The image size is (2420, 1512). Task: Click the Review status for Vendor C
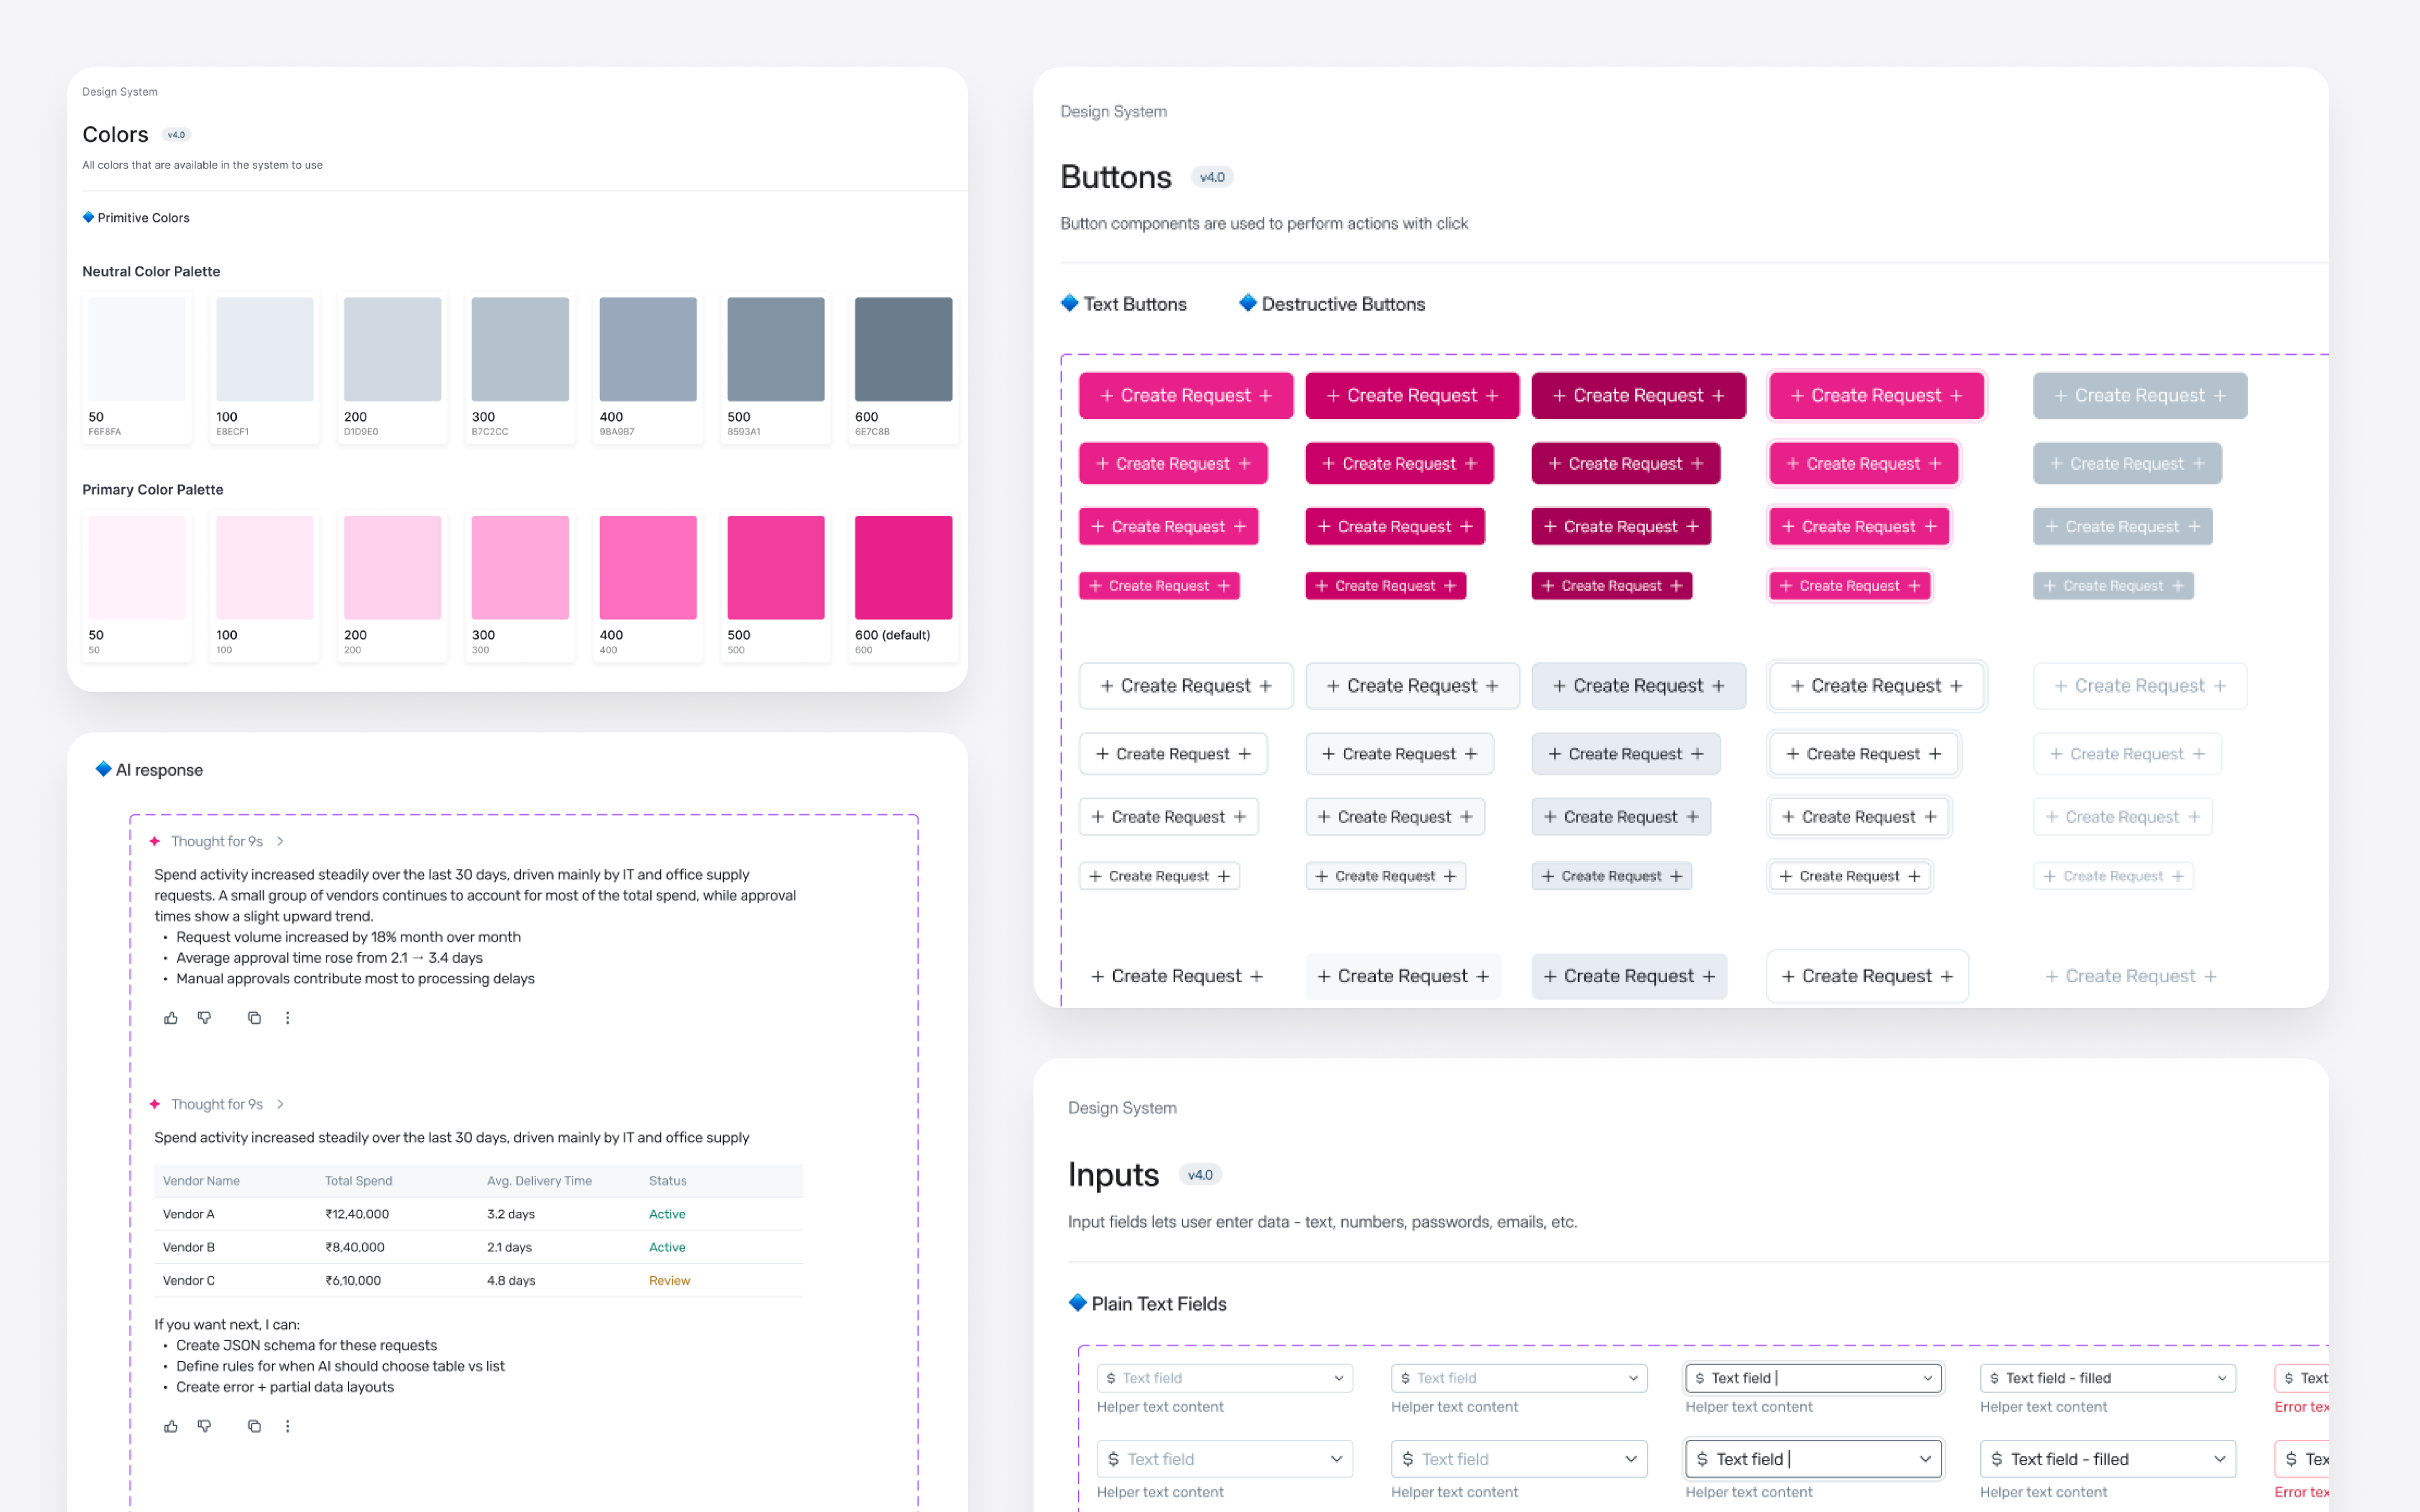pos(669,1280)
